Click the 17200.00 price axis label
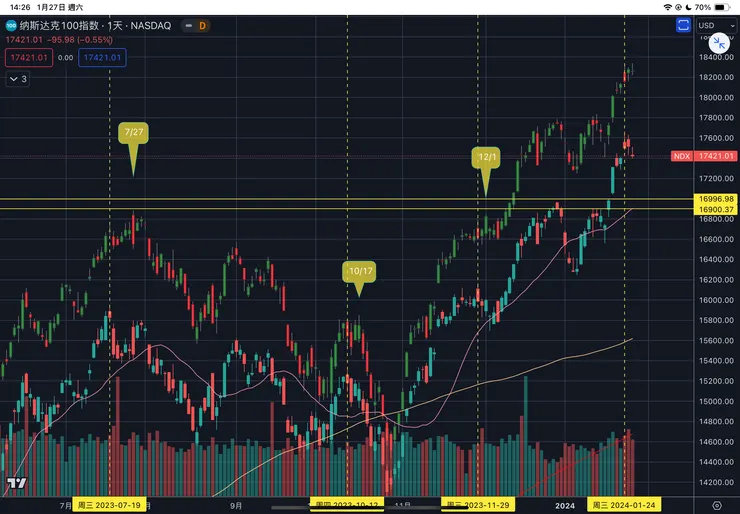 [716, 178]
